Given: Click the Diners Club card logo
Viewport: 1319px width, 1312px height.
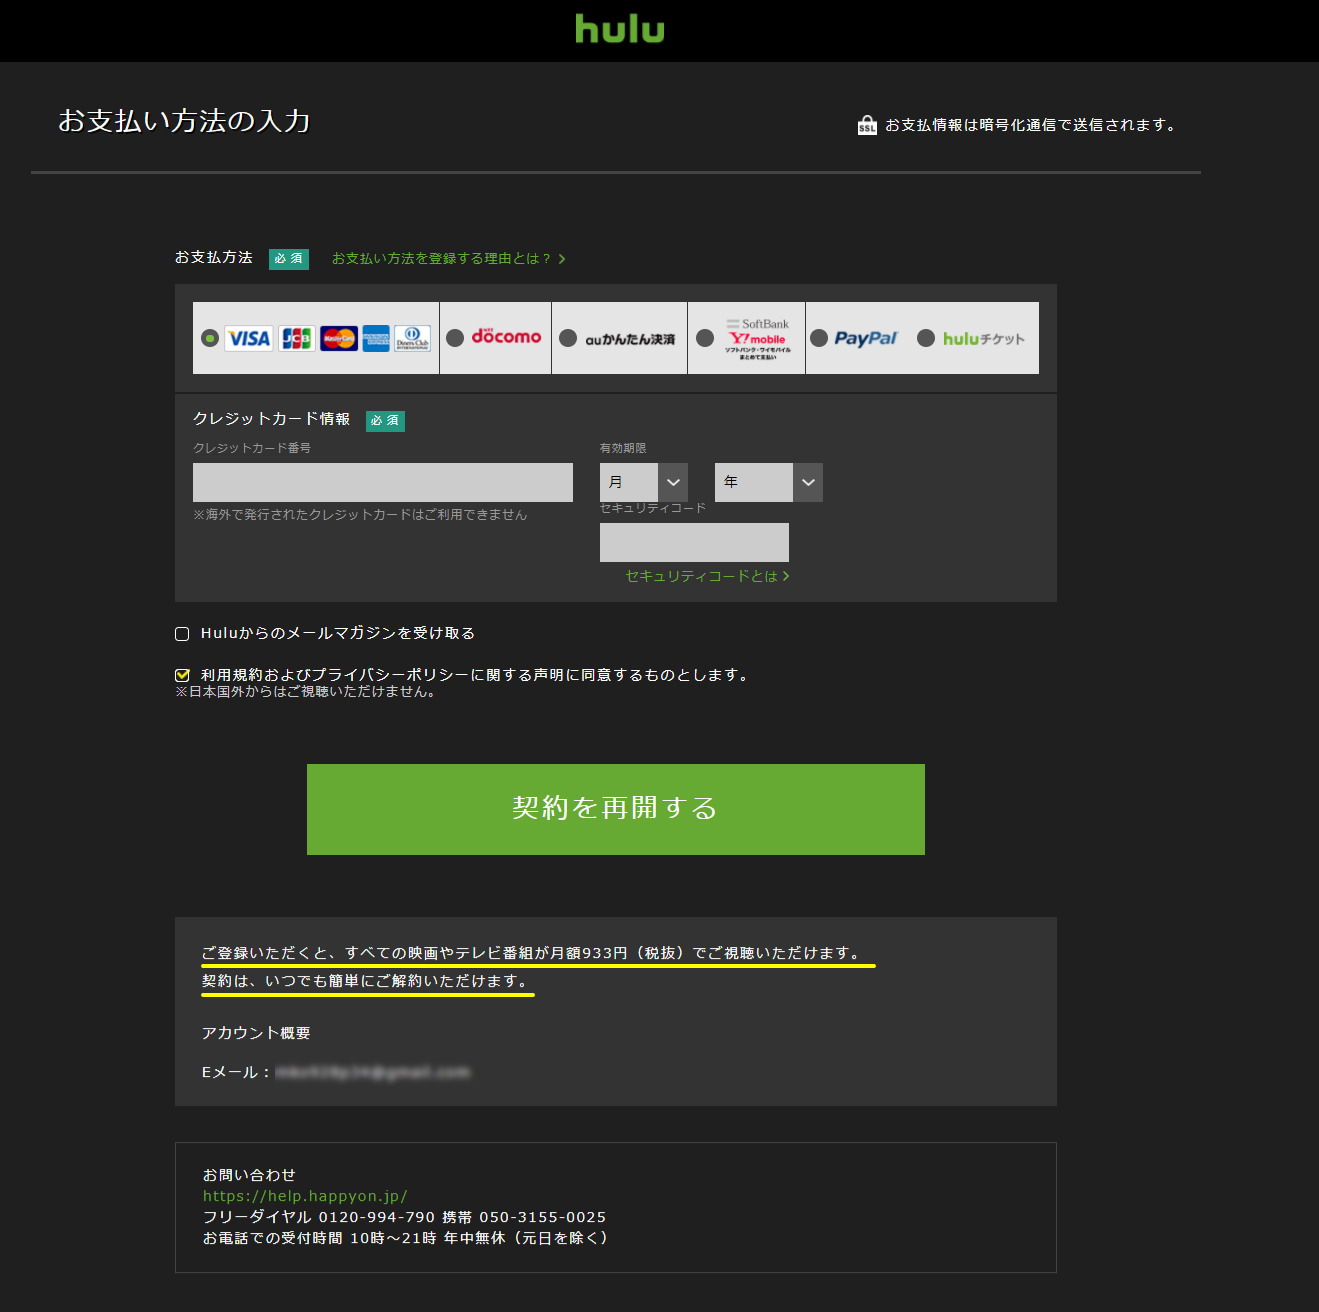Looking at the screenshot, I should (x=412, y=338).
